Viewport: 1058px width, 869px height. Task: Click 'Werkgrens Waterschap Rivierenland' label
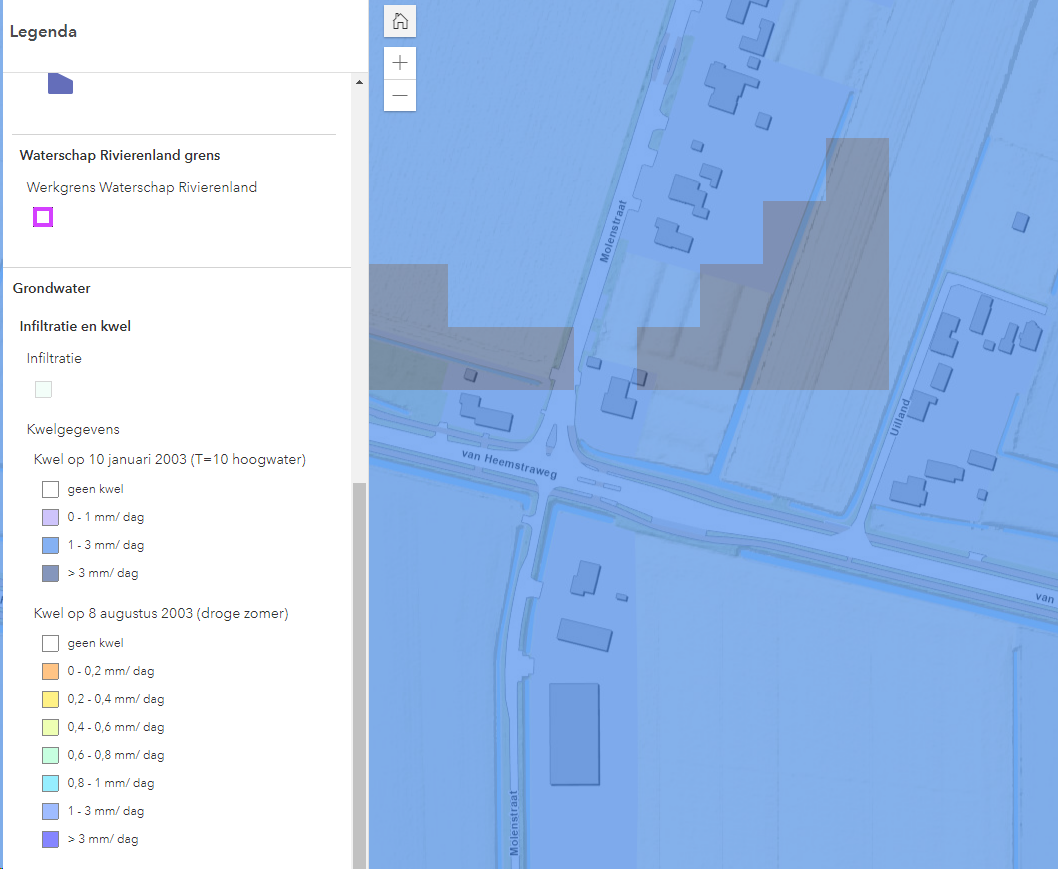[142, 187]
